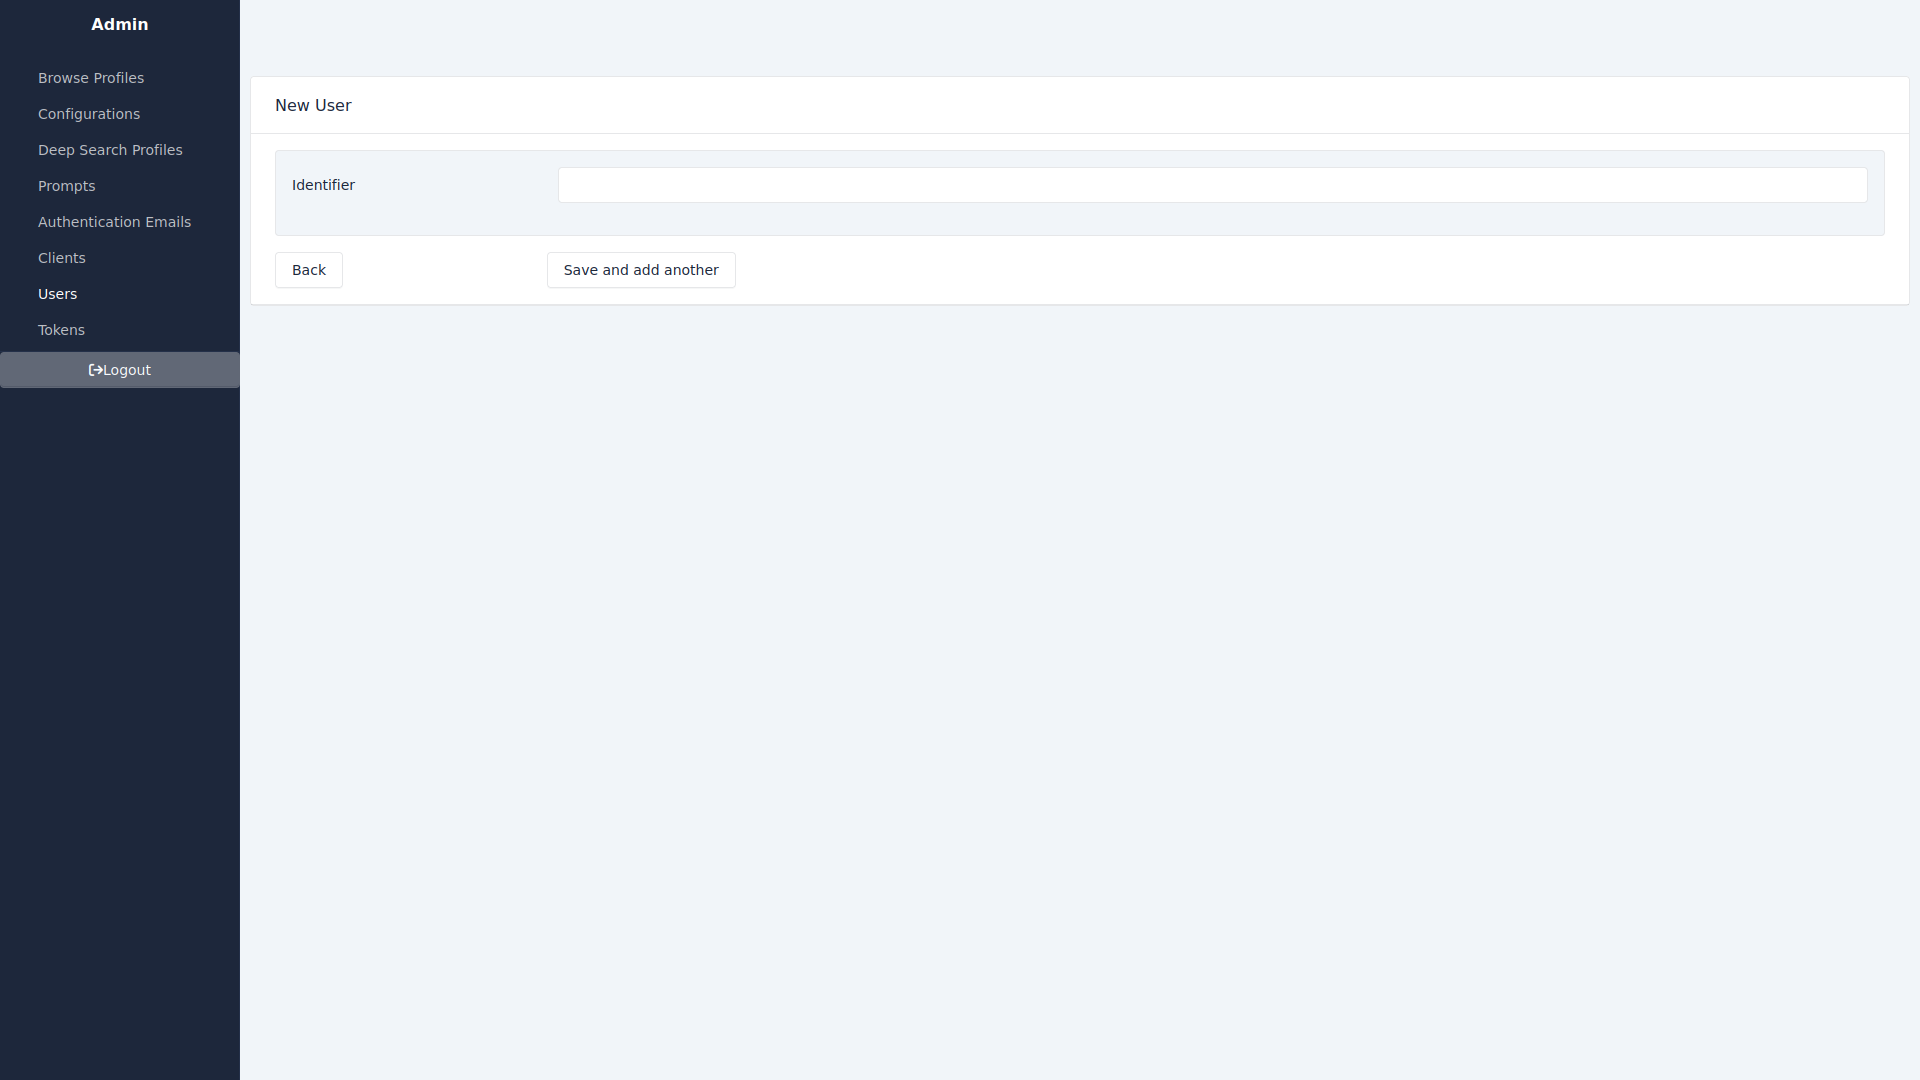1920x1080 pixels.
Task: Go to Tokens page
Action: [61, 330]
